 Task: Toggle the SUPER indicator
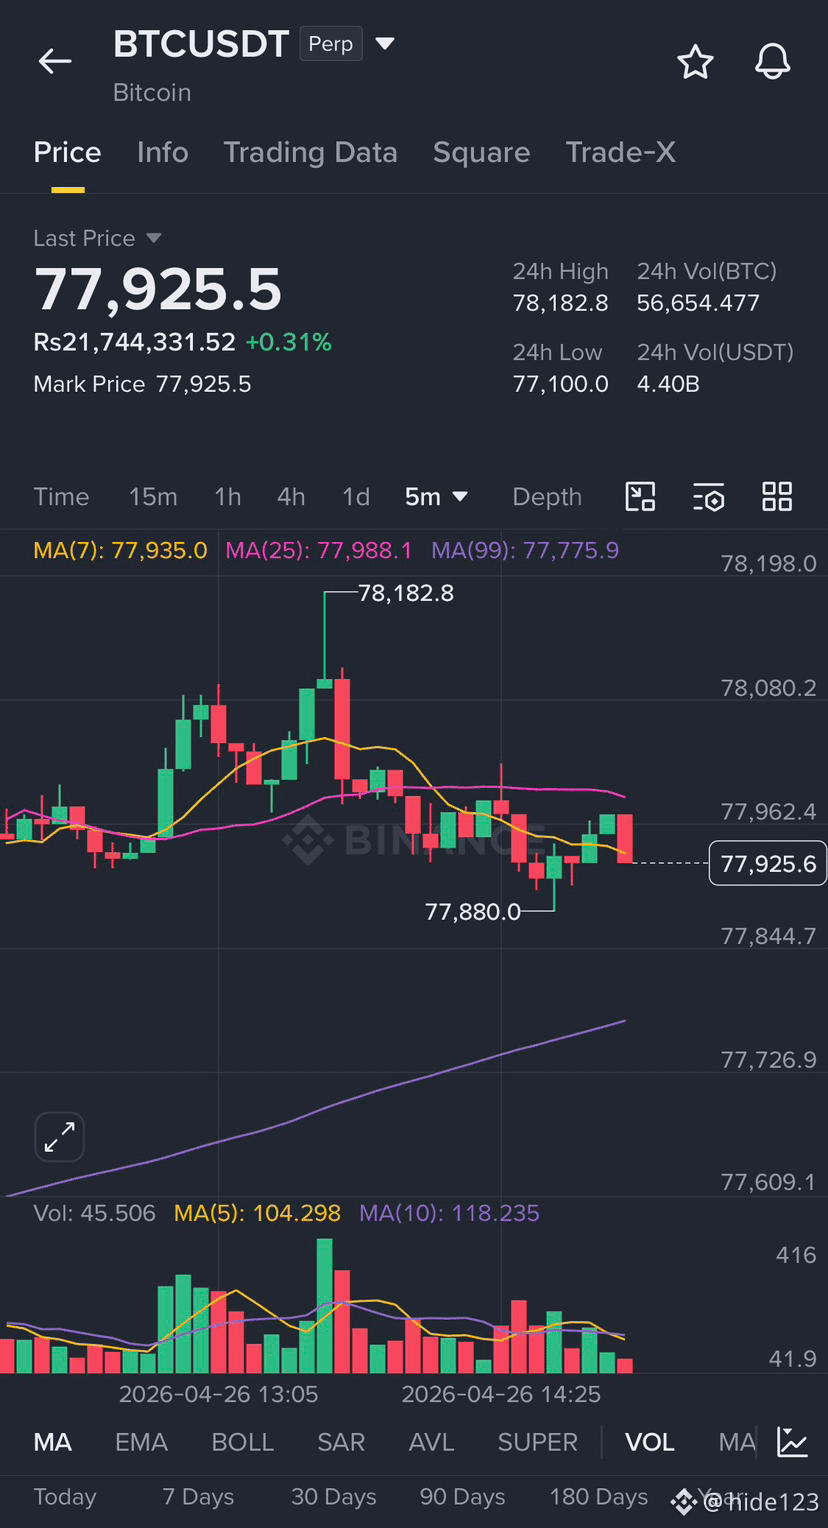[x=538, y=1442]
